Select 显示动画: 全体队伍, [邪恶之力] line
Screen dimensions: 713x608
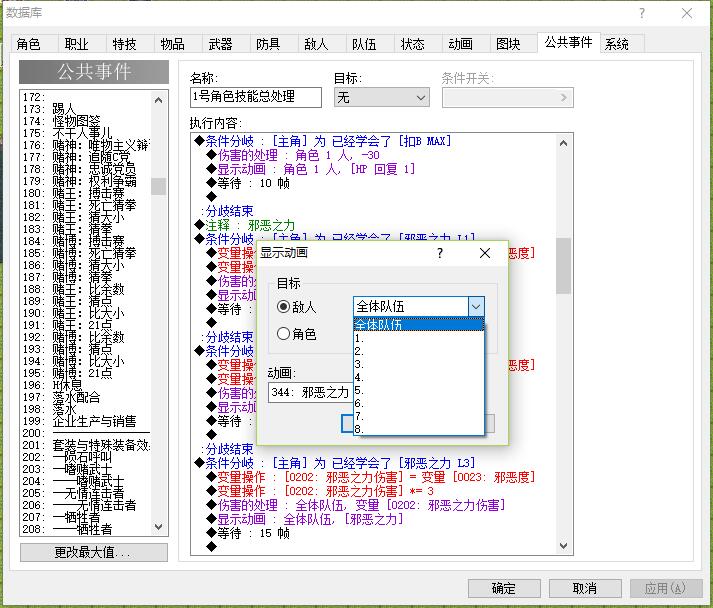pyautogui.click(x=305, y=519)
